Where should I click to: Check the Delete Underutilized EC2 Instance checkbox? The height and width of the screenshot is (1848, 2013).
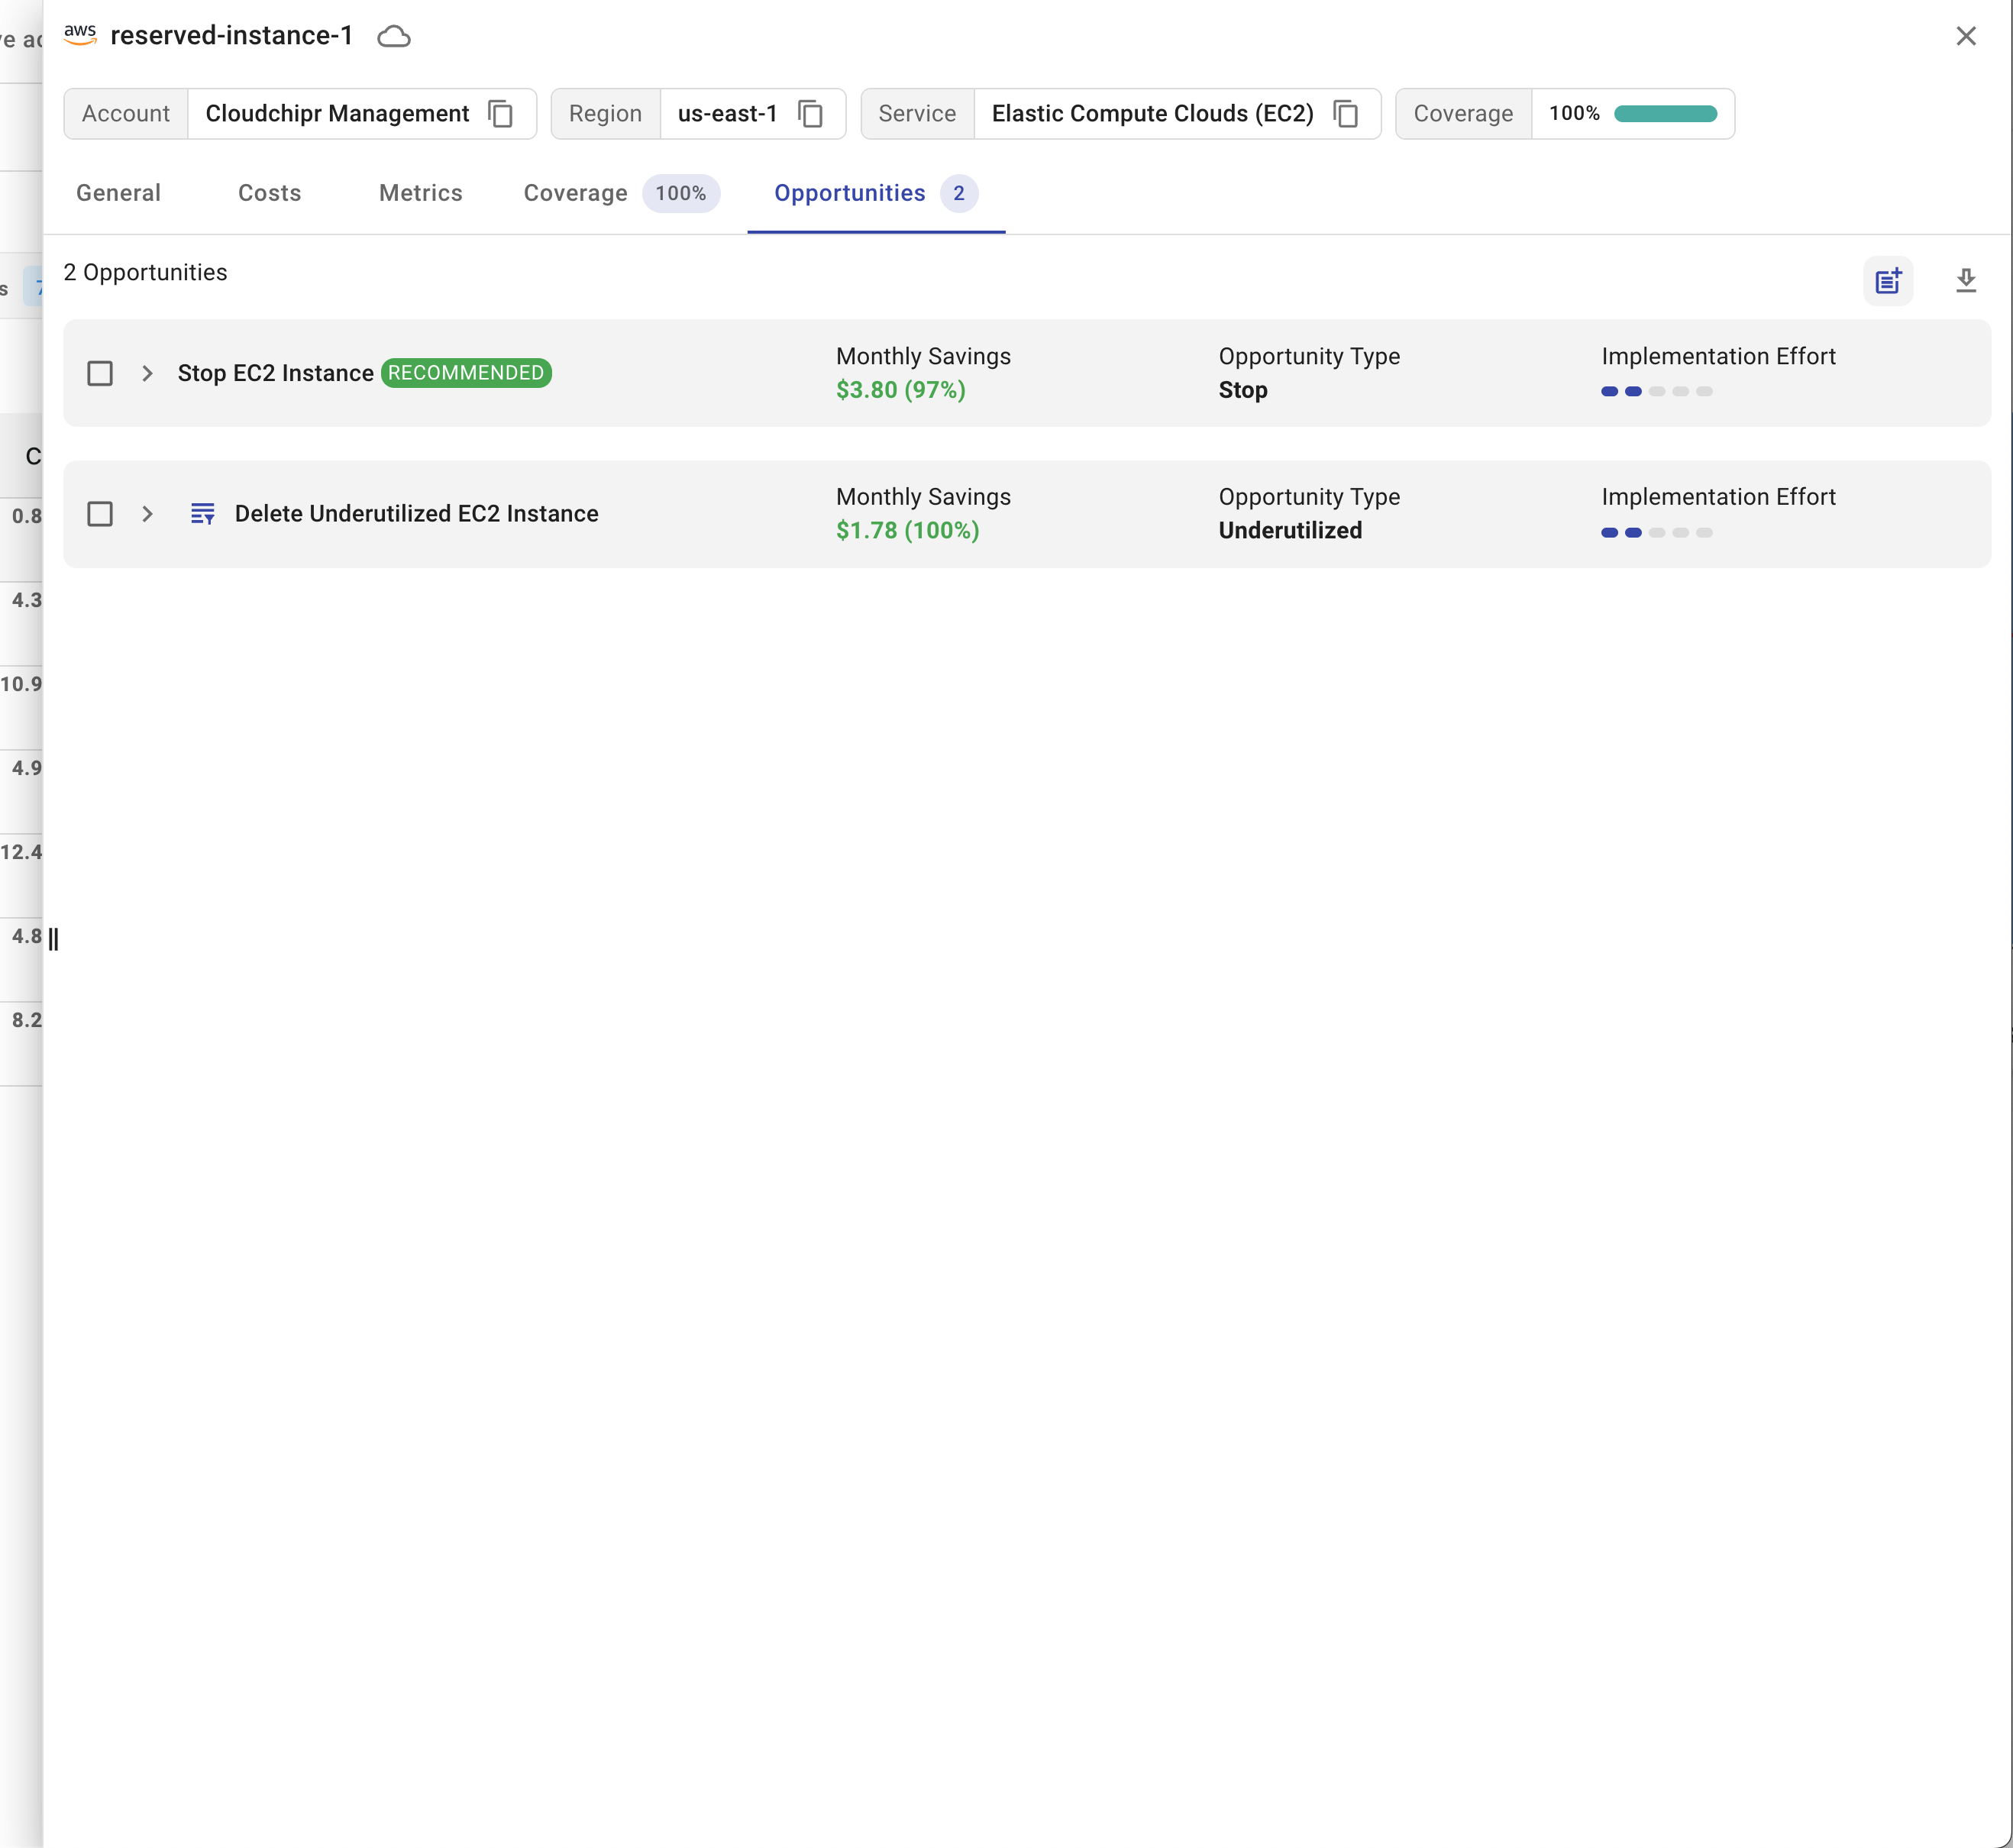(x=100, y=514)
